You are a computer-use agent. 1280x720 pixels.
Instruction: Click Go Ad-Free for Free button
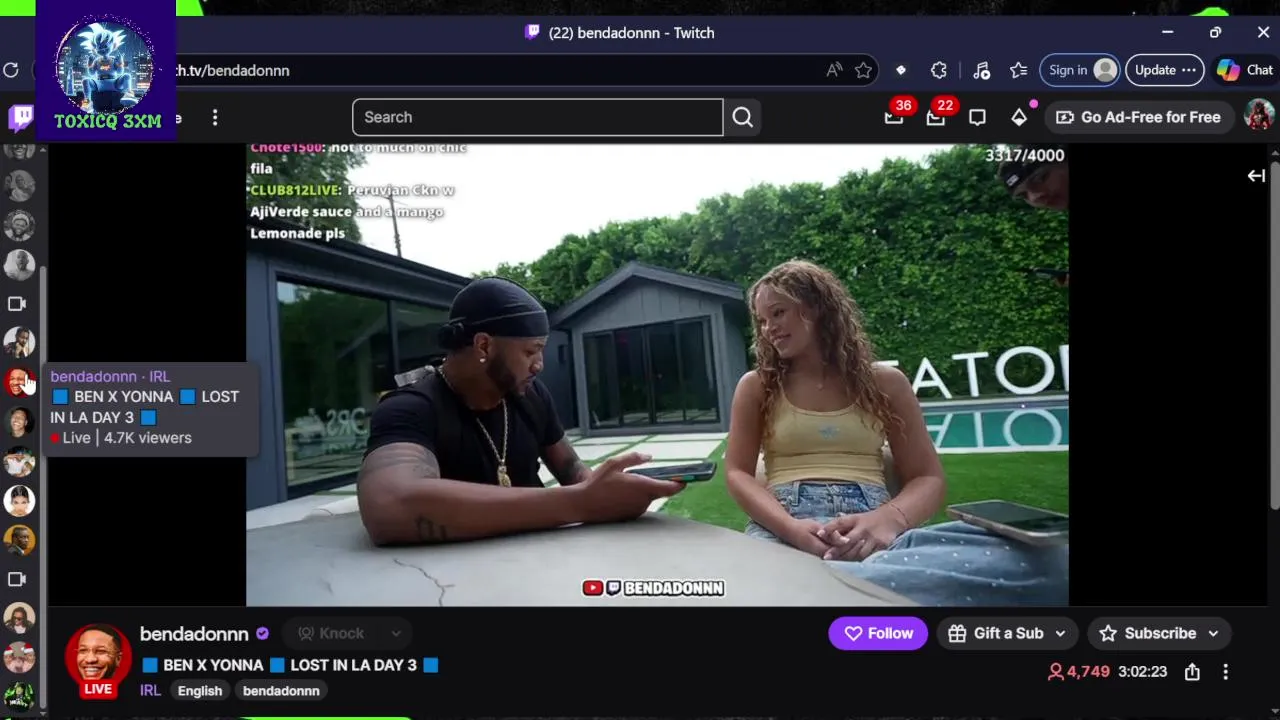point(1138,117)
